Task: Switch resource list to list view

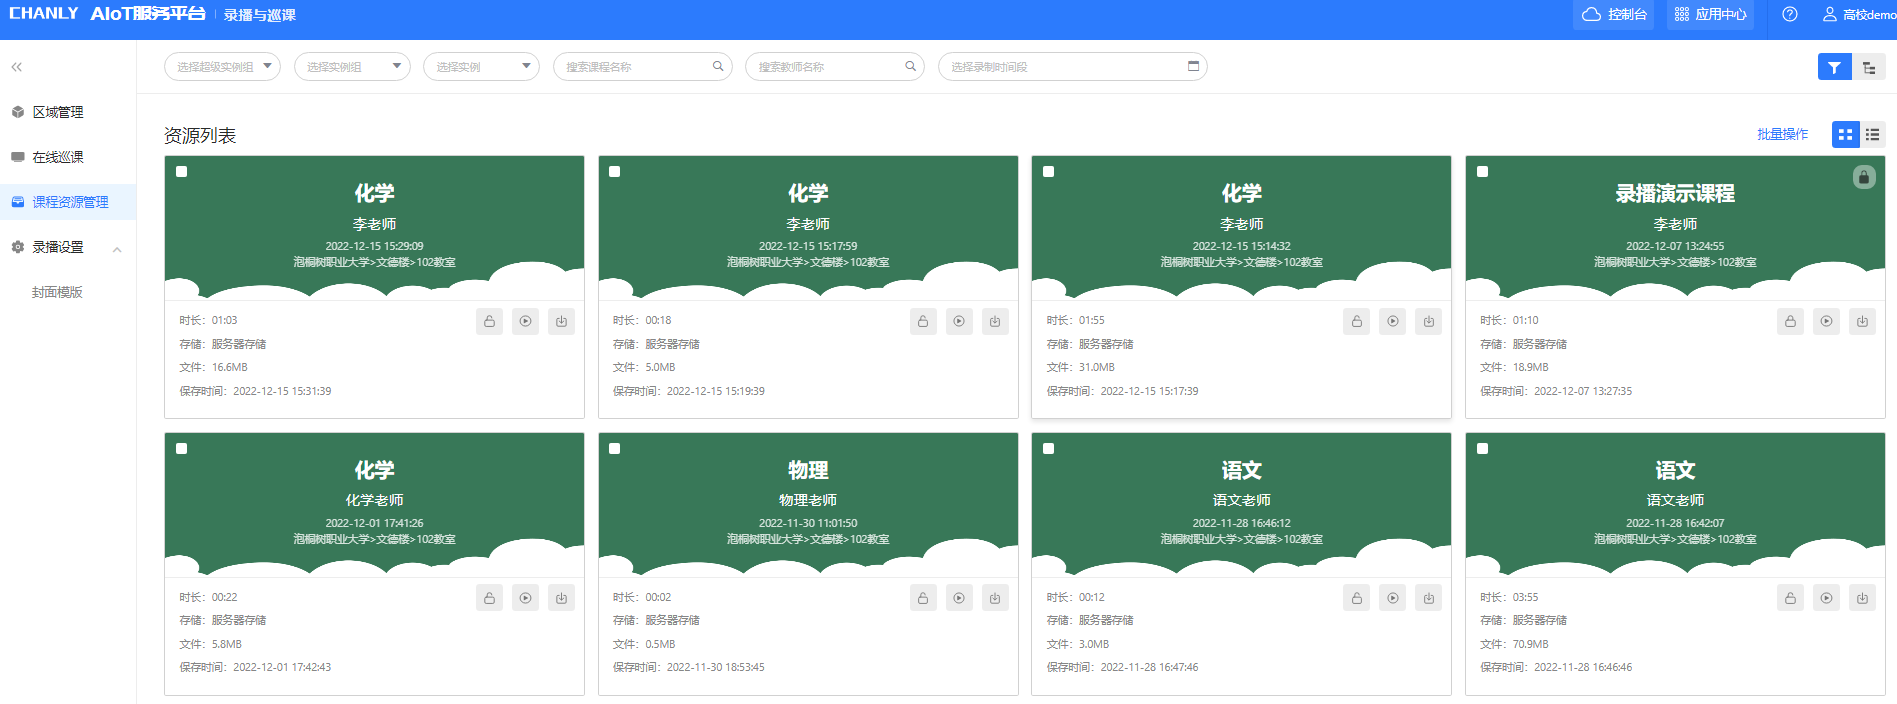Action: click(1873, 134)
